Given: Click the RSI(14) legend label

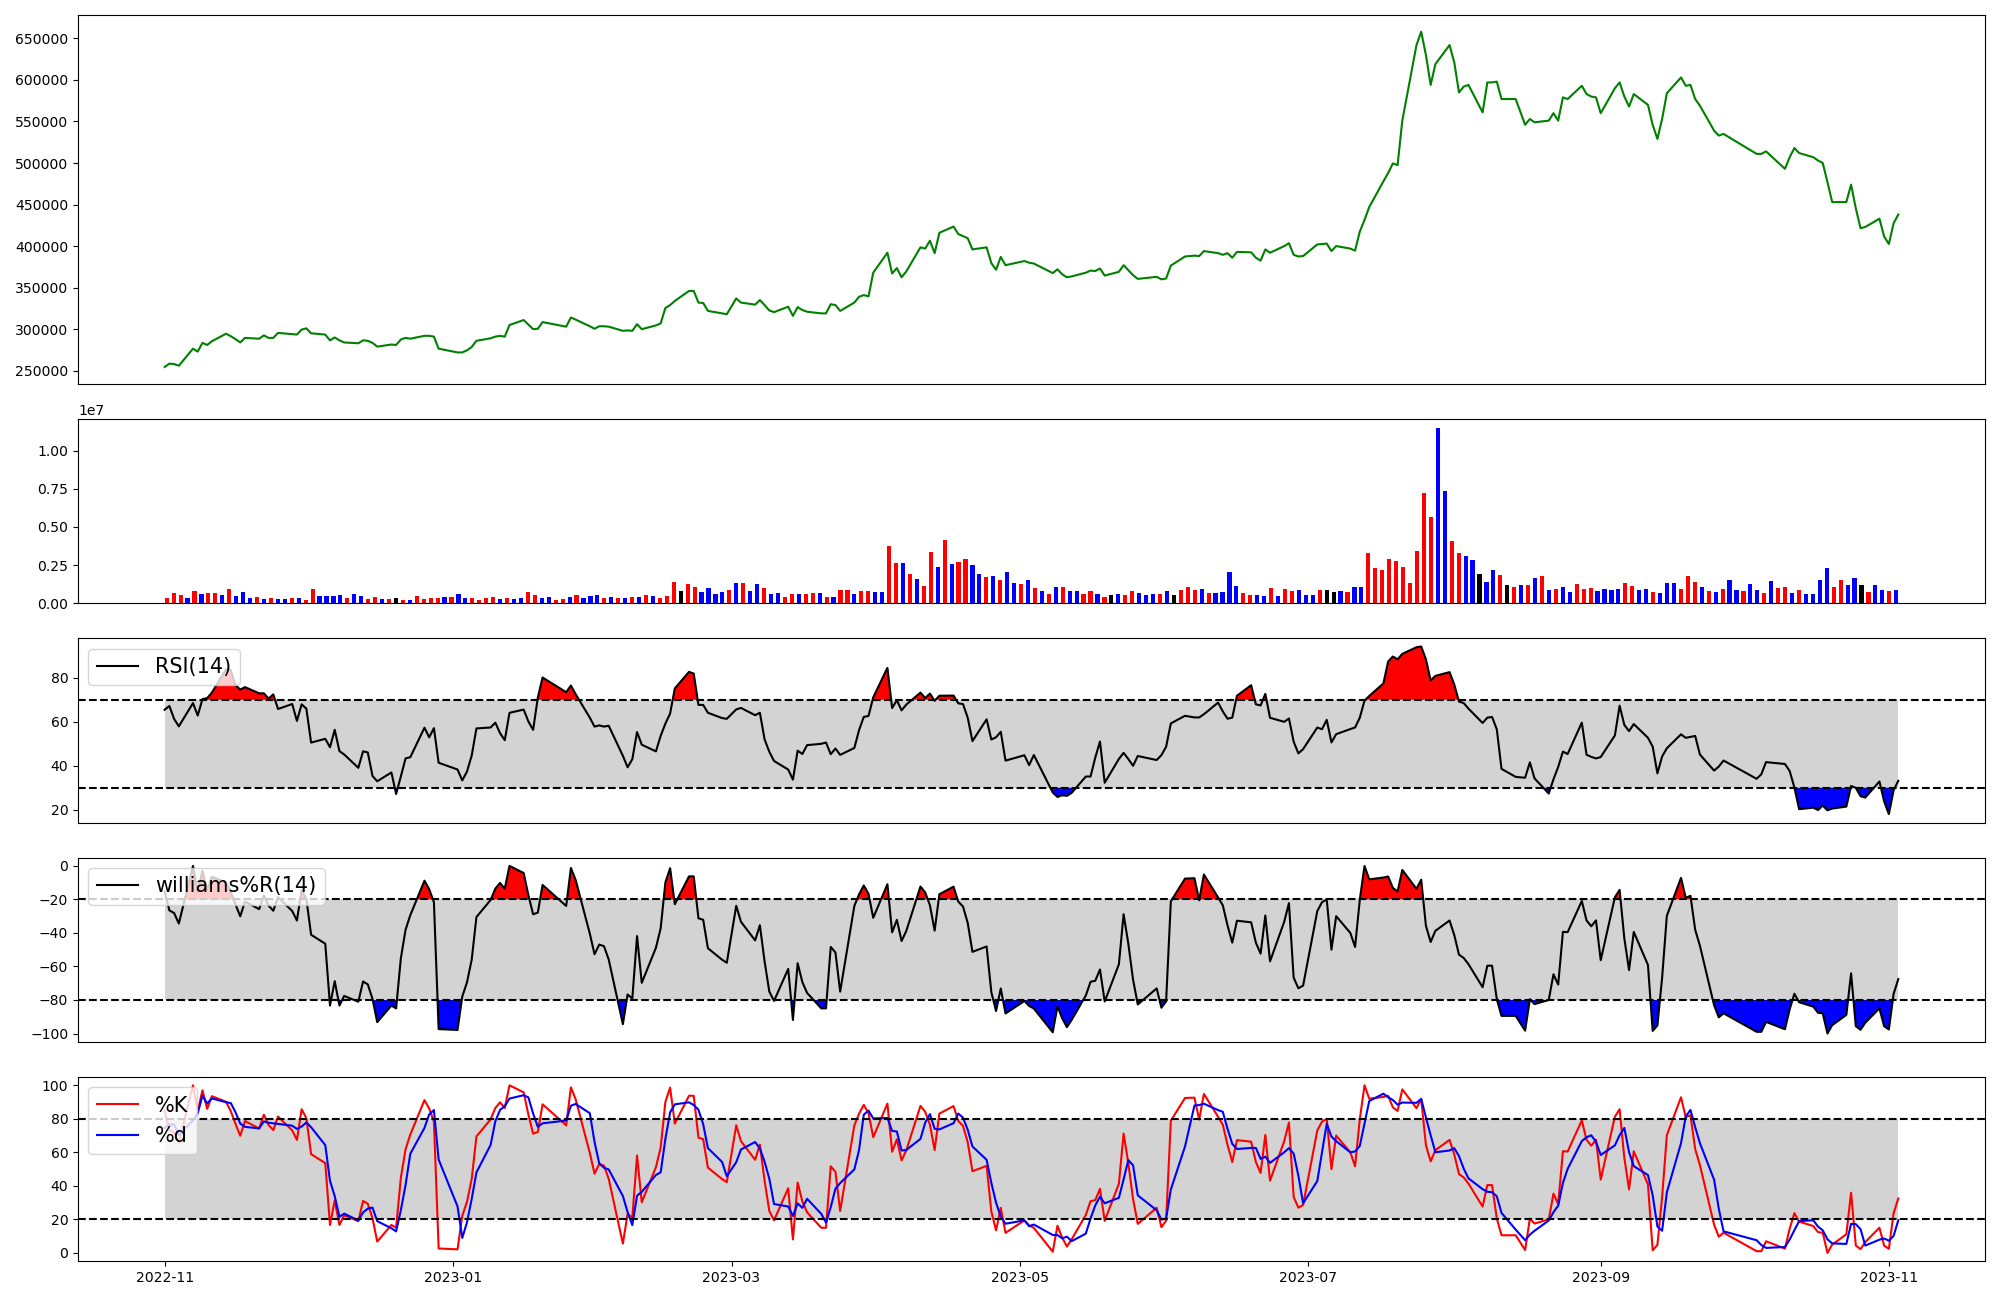Looking at the screenshot, I should 192,666.
